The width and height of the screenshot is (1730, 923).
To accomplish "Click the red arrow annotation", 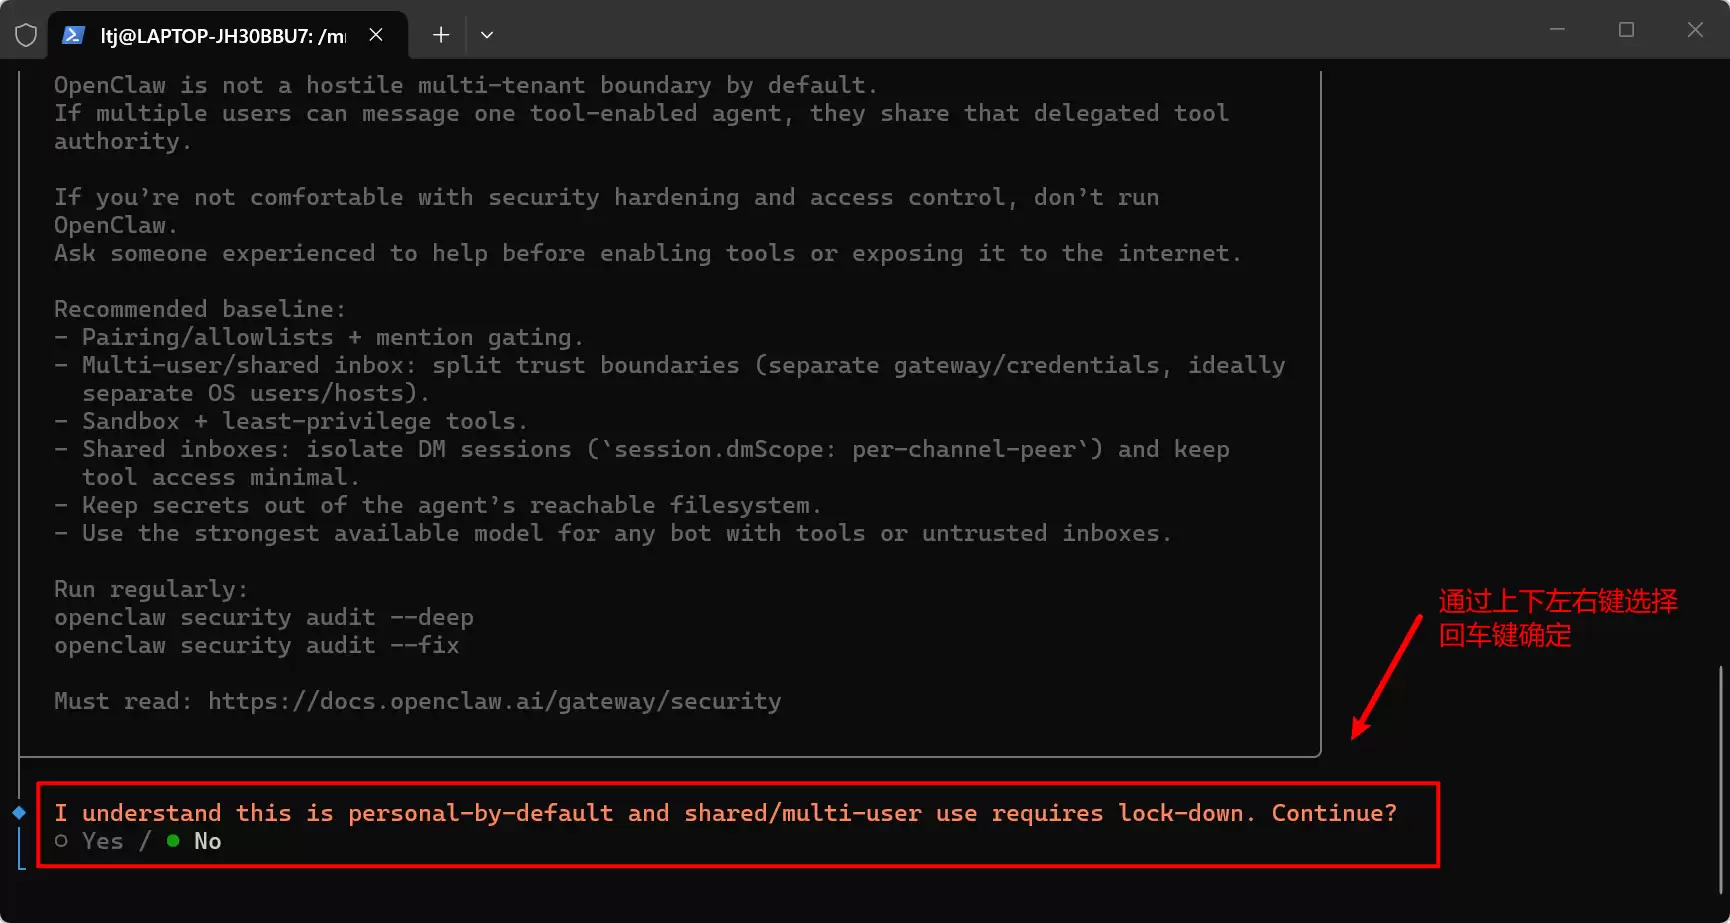I will click(1386, 677).
